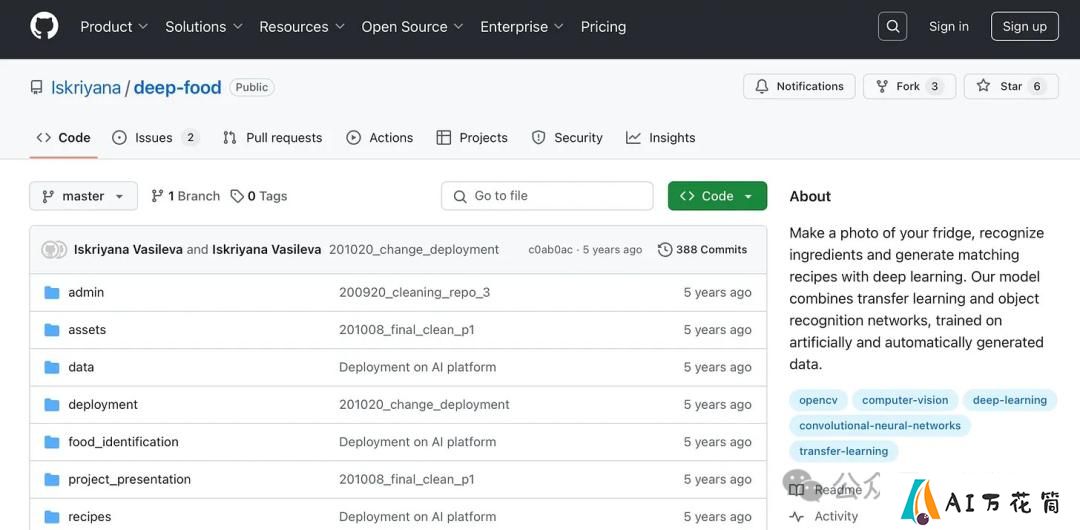The image size is (1080, 530).
Task: Open the Actions tab
Action: (x=380, y=138)
